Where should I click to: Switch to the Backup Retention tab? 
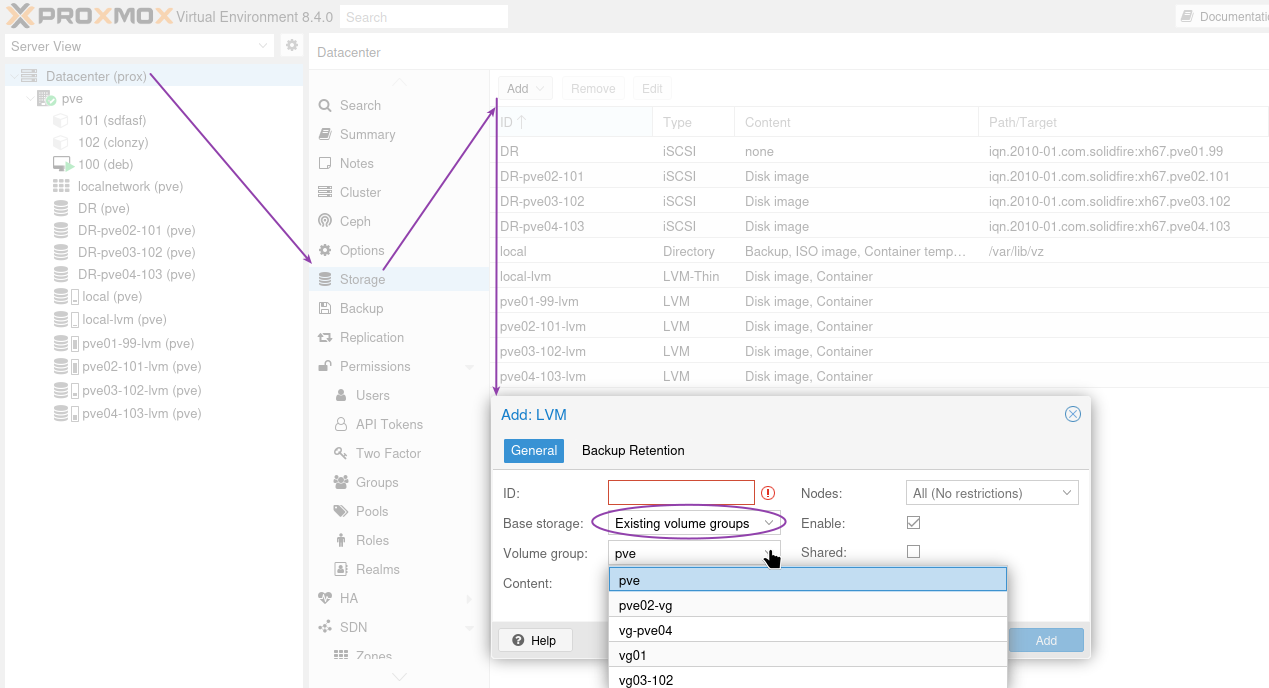(x=633, y=451)
